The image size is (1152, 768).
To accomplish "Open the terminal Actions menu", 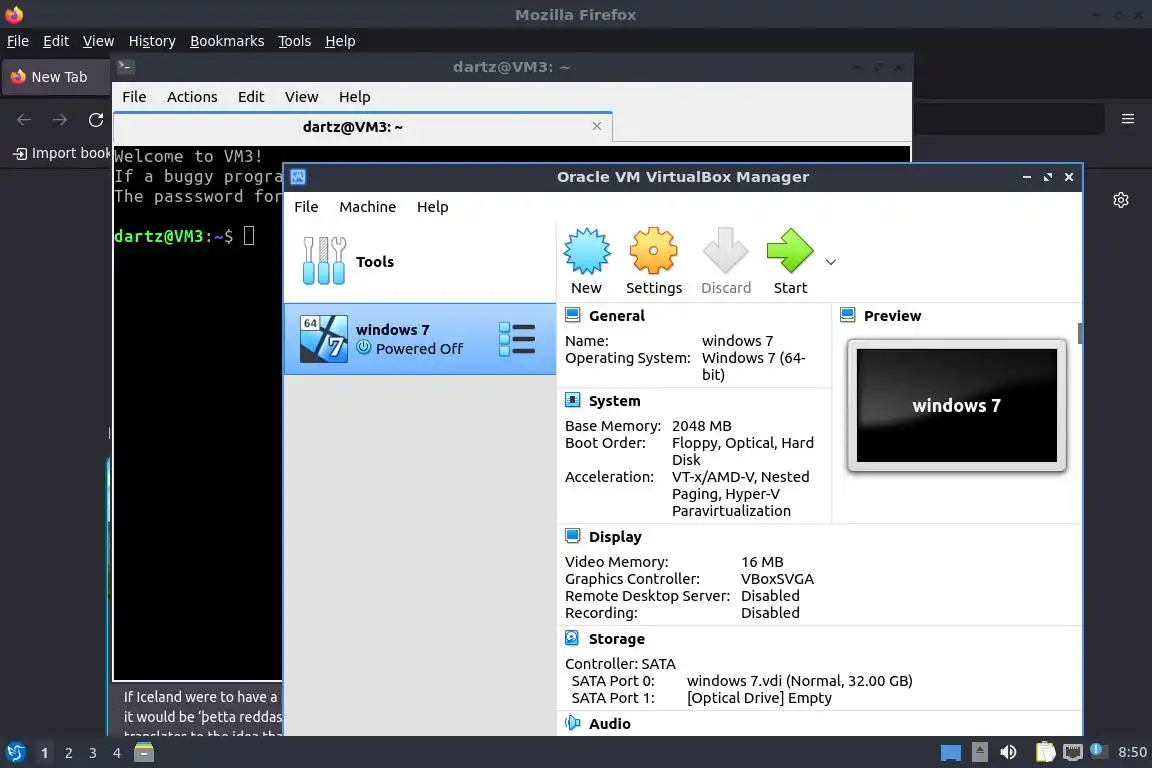I will (192, 97).
